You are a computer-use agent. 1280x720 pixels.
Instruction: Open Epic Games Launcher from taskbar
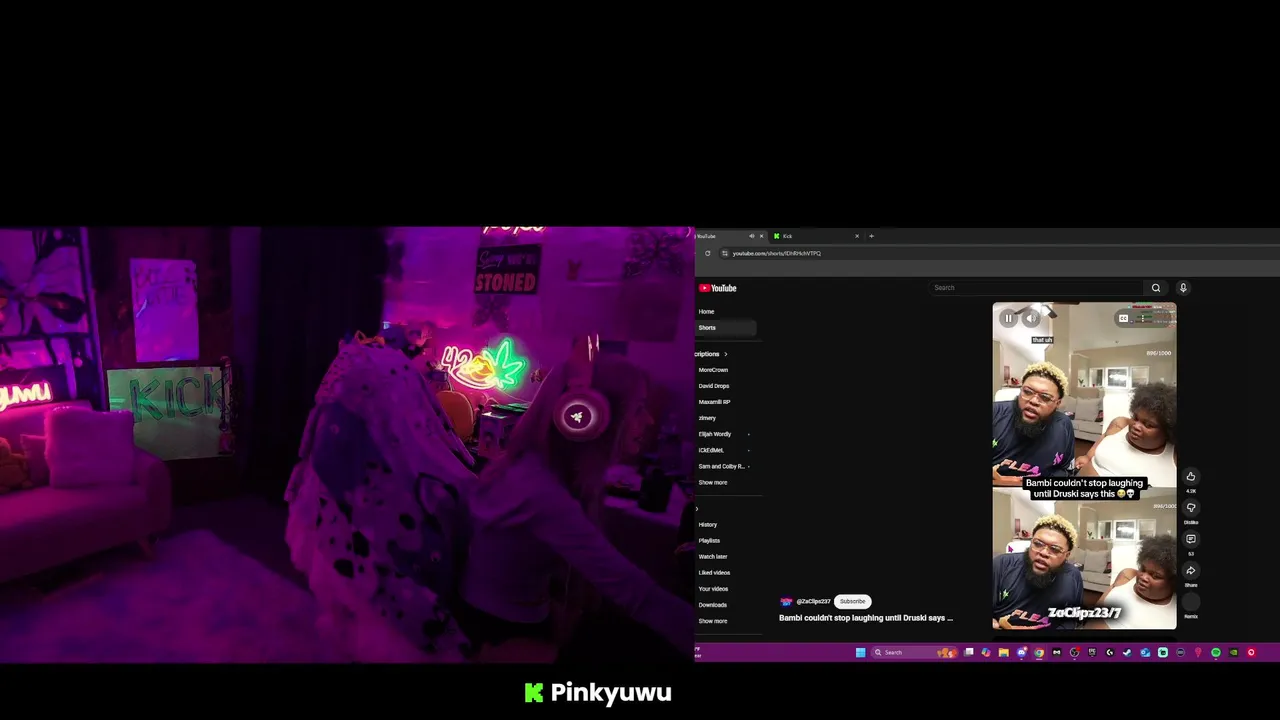coord(1092,652)
